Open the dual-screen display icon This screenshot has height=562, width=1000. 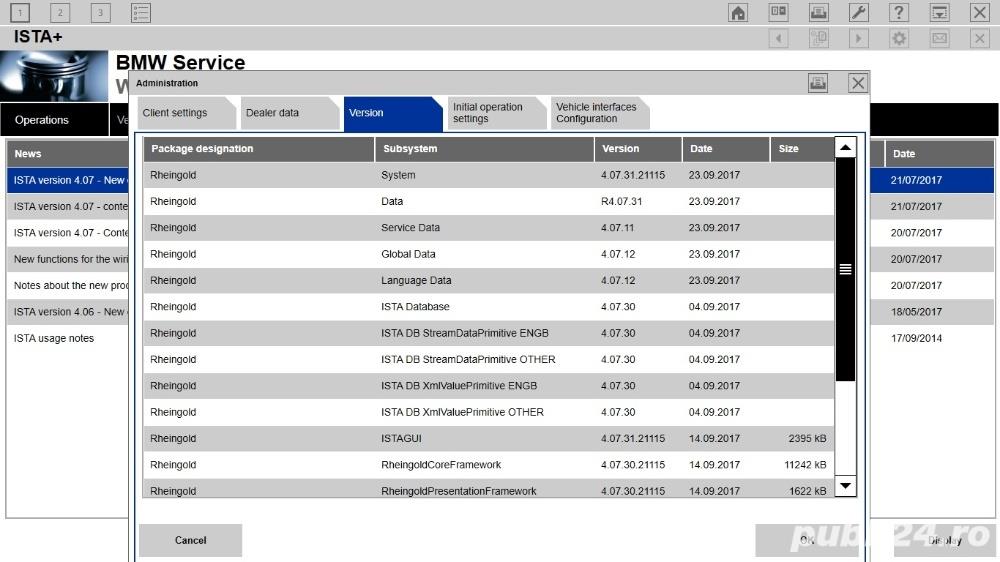click(x=778, y=12)
